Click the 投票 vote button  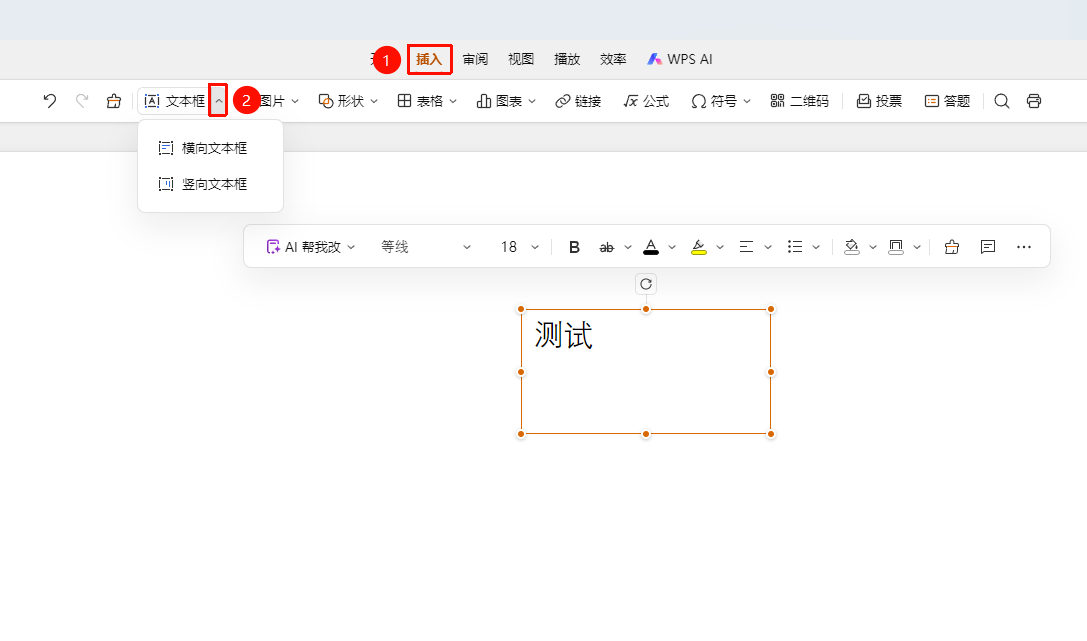(x=879, y=101)
